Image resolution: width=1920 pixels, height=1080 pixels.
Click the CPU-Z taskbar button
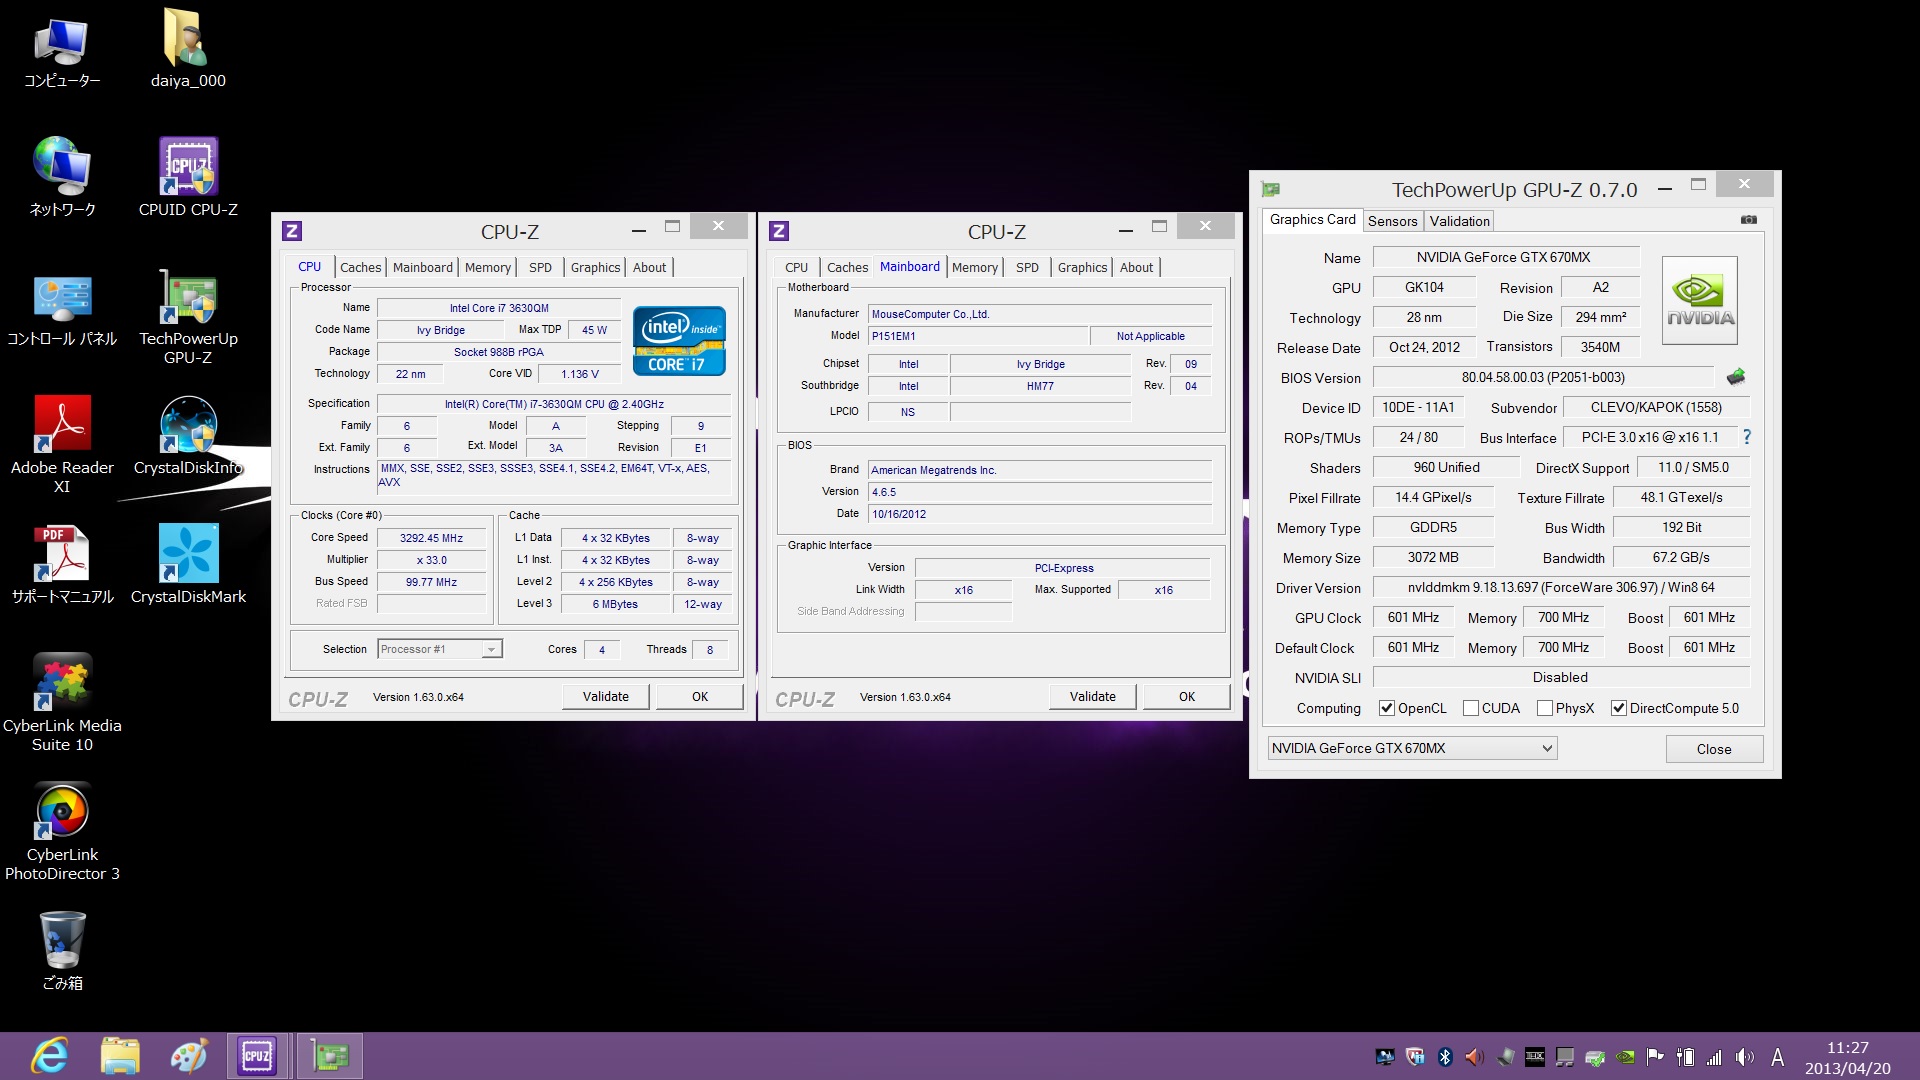tap(257, 1056)
